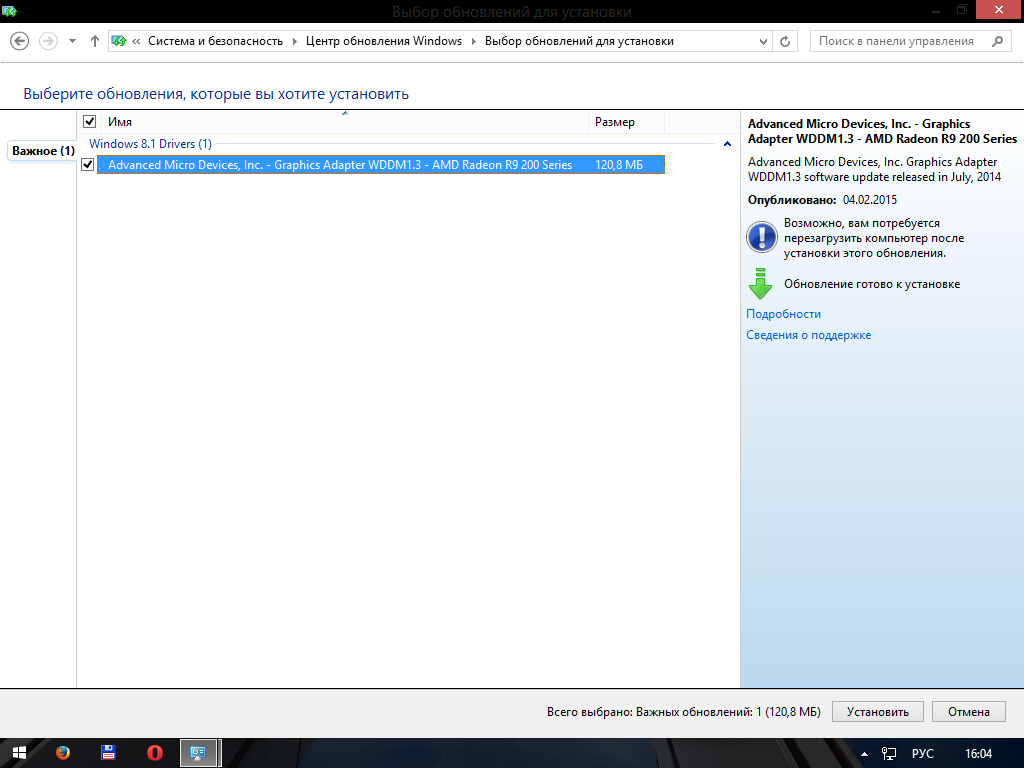Viewport: 1024px width, 768px height.
Task: Expand arrow after 'Центр обновления Windows'
Action: tap(473, 41)
